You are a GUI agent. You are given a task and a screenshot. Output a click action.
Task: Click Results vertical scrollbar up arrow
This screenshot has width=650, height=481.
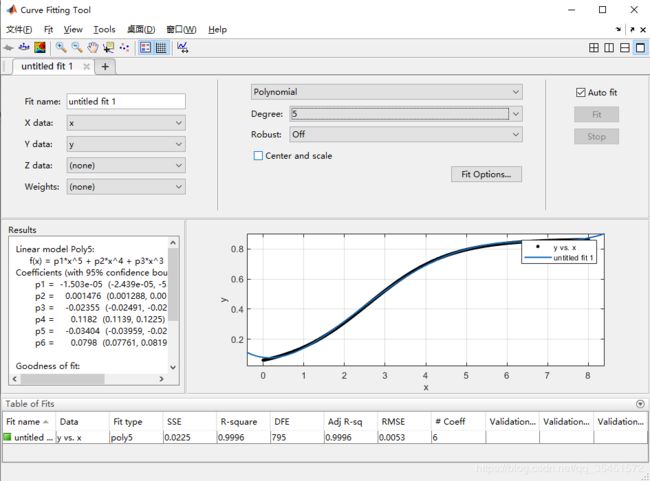point(173,243)
